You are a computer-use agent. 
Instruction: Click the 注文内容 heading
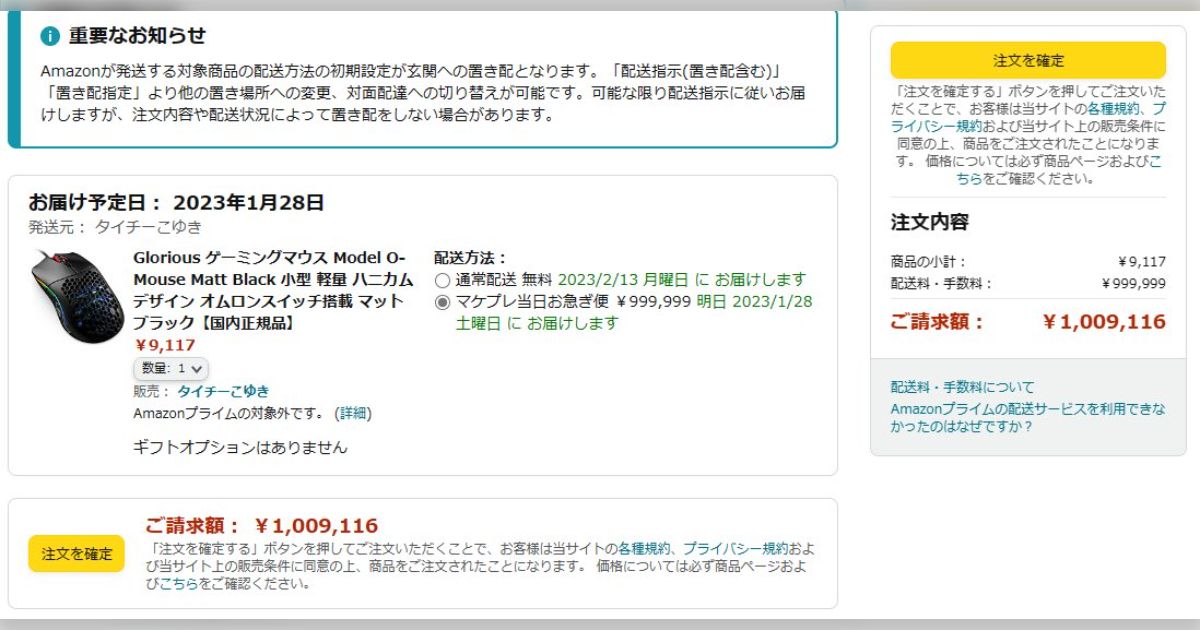930,222
